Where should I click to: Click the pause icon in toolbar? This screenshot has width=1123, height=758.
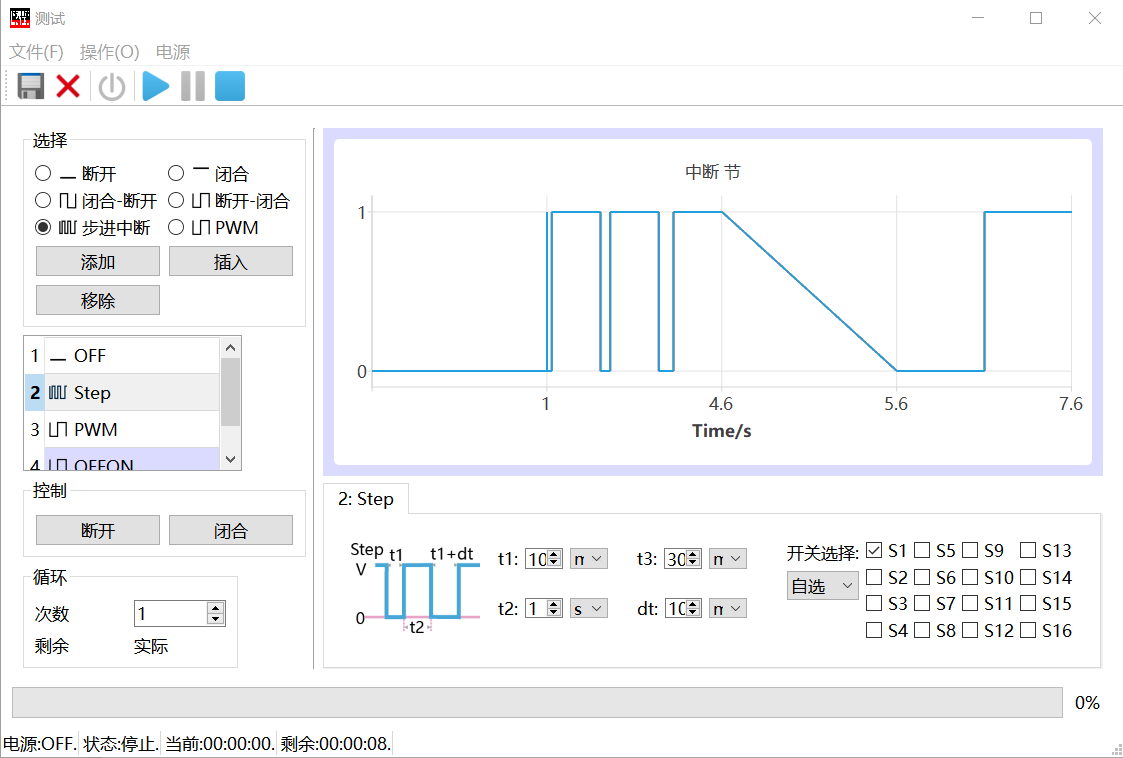[192, 87]
